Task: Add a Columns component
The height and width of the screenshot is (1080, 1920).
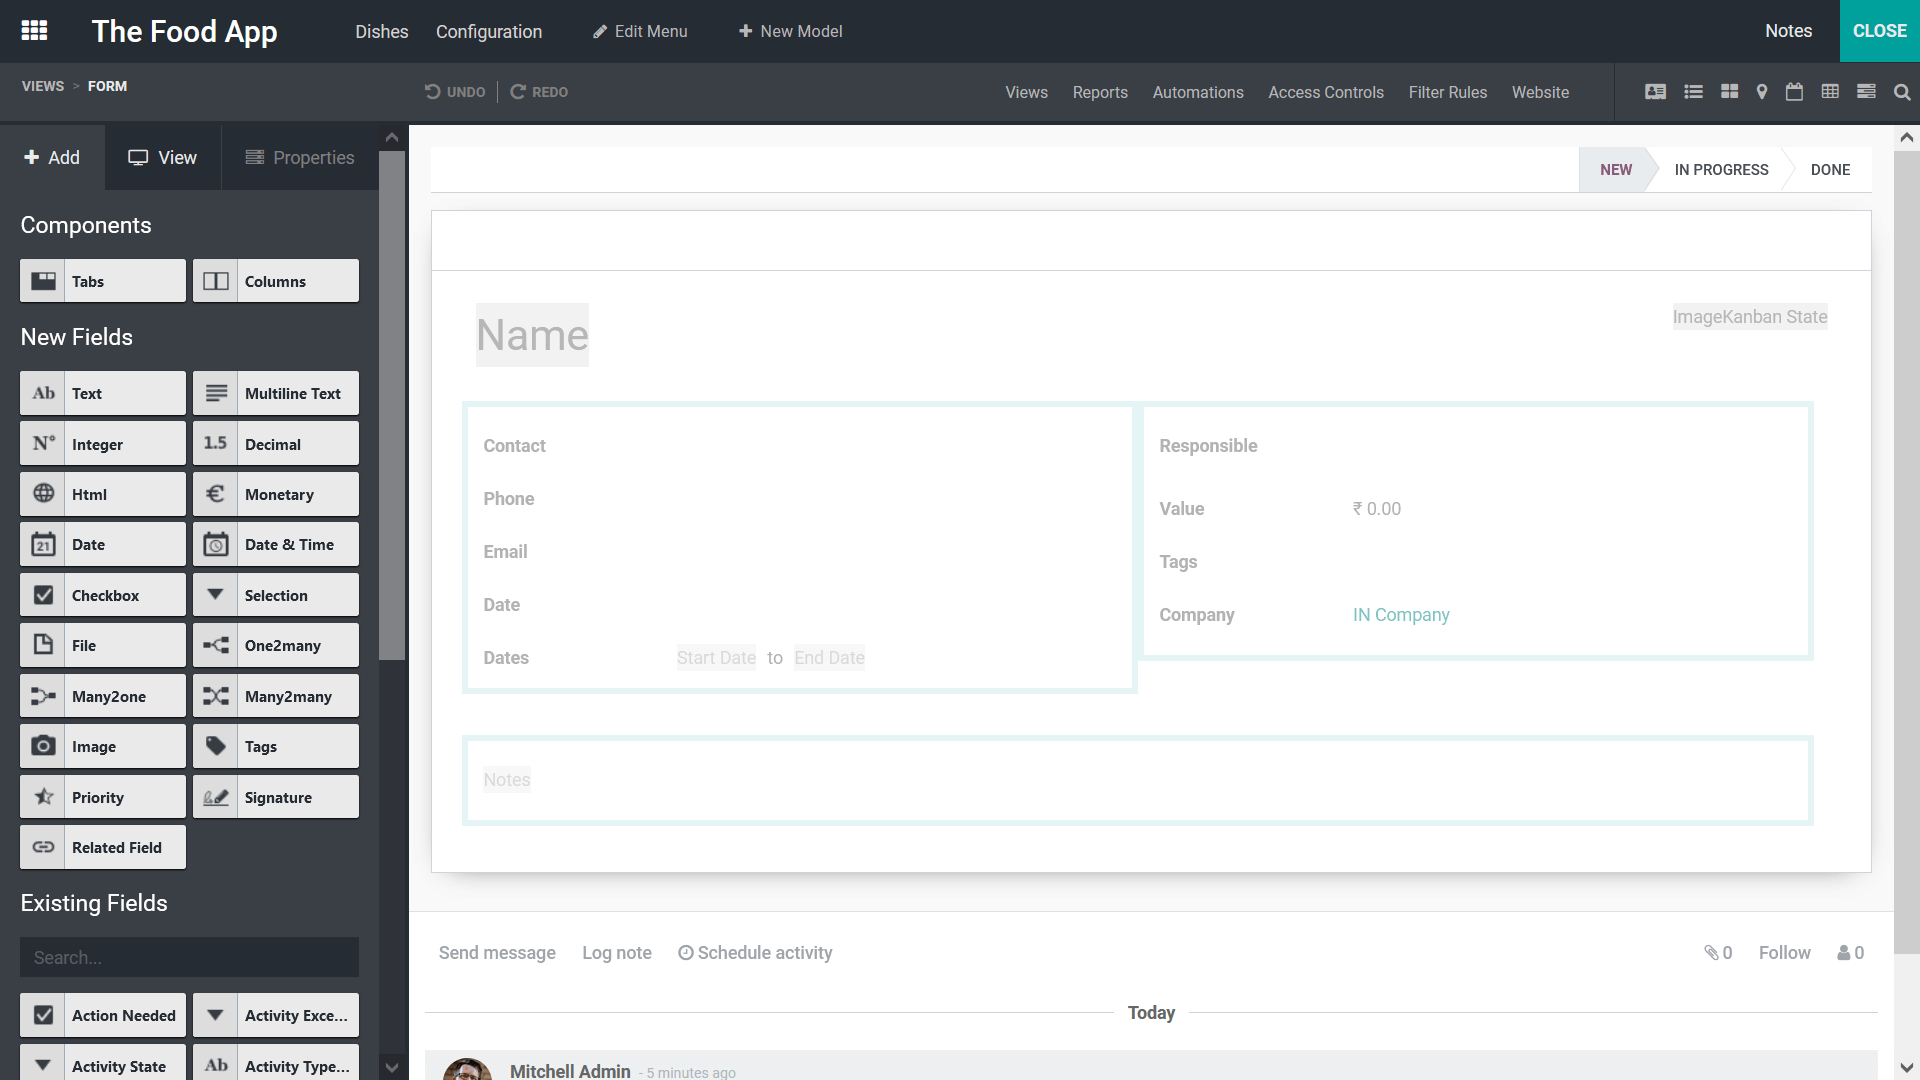Action: tap(276, 281)
